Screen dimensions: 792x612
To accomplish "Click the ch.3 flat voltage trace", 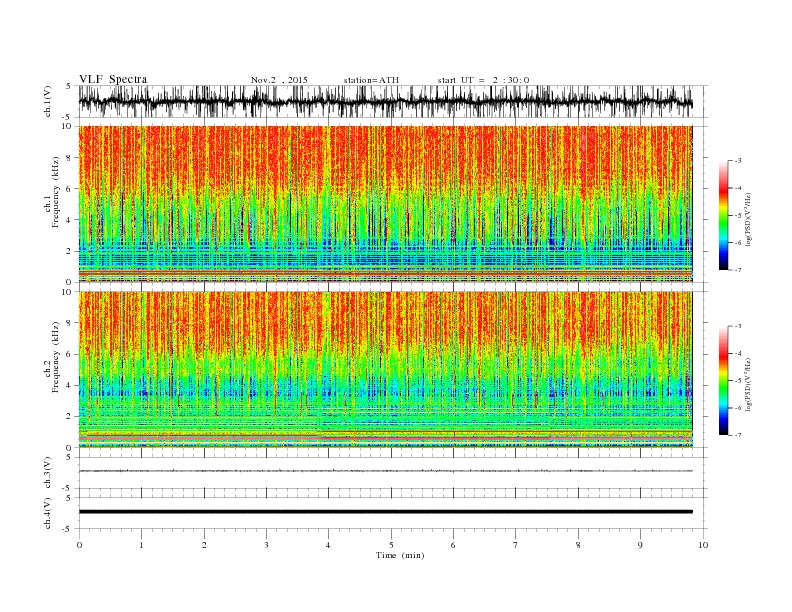I will (x=385, y=471).
